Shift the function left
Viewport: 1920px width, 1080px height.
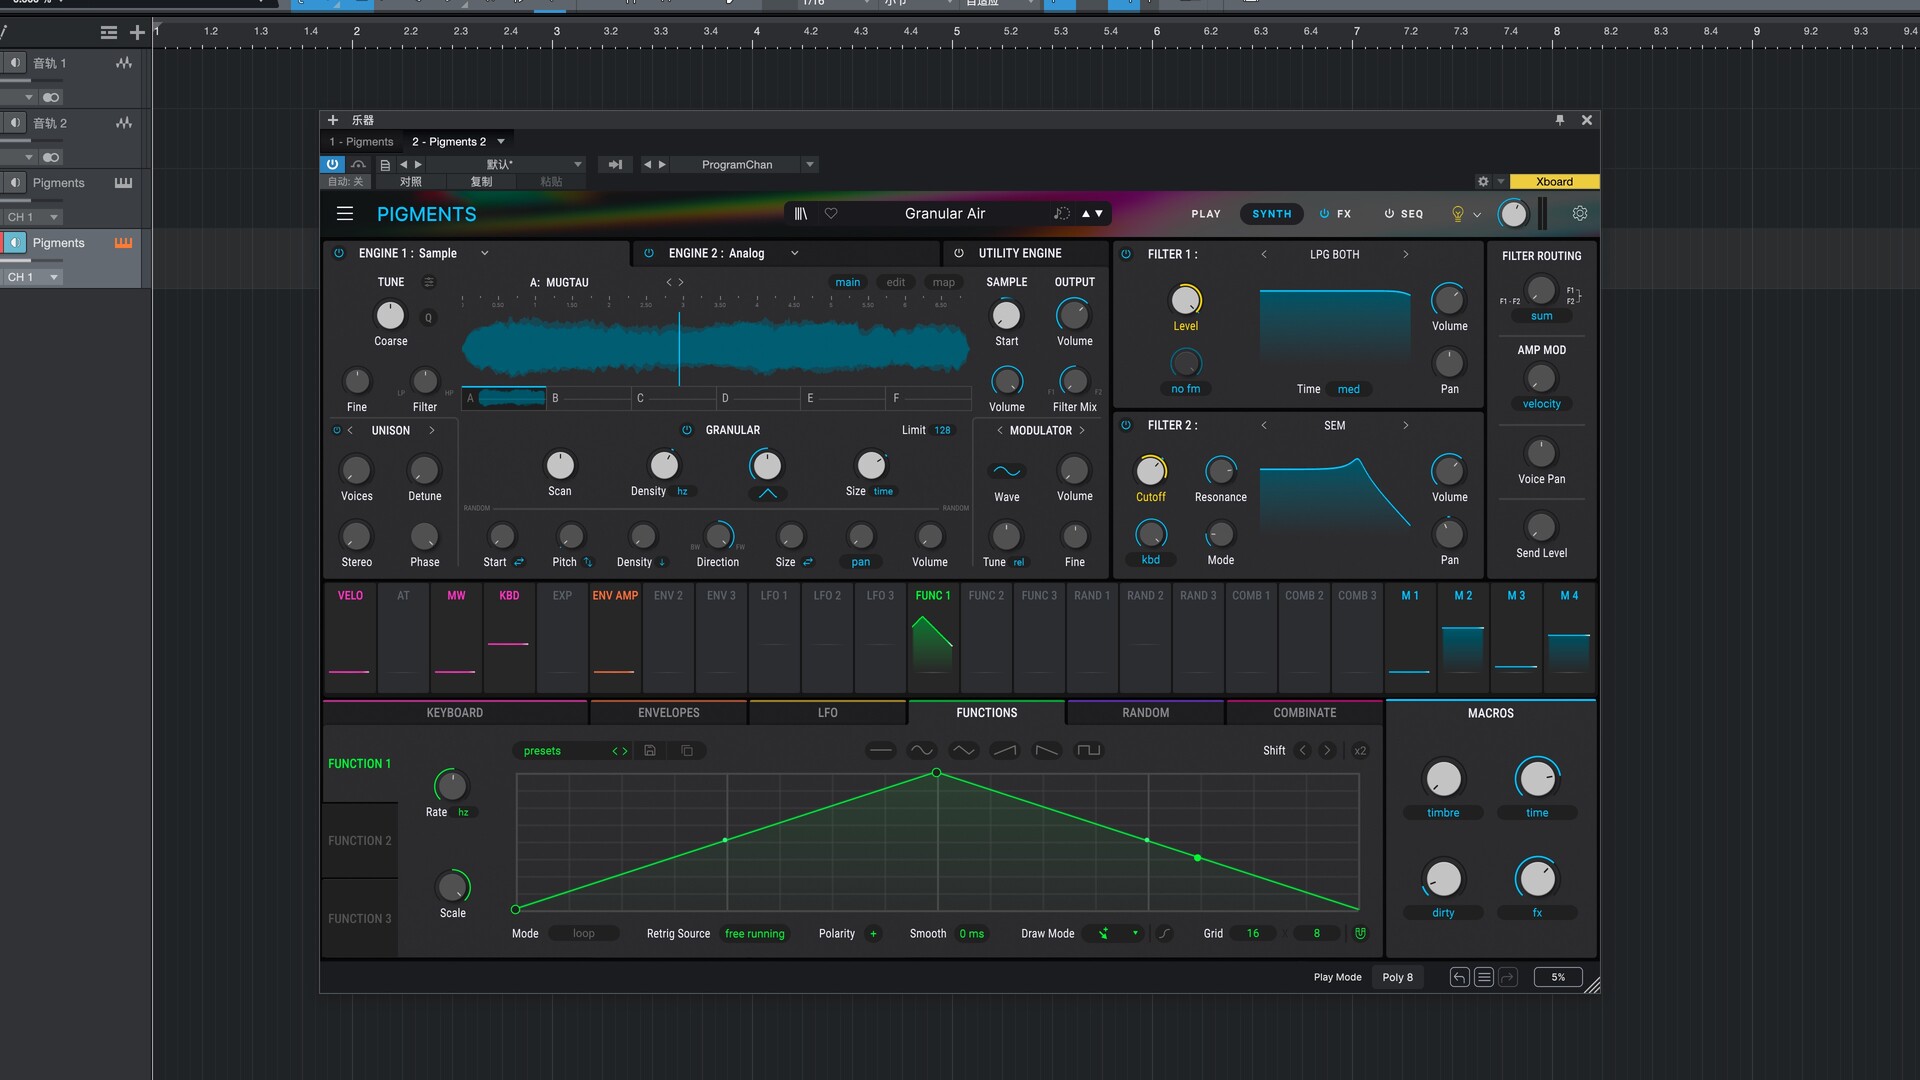click(1302, 750)
